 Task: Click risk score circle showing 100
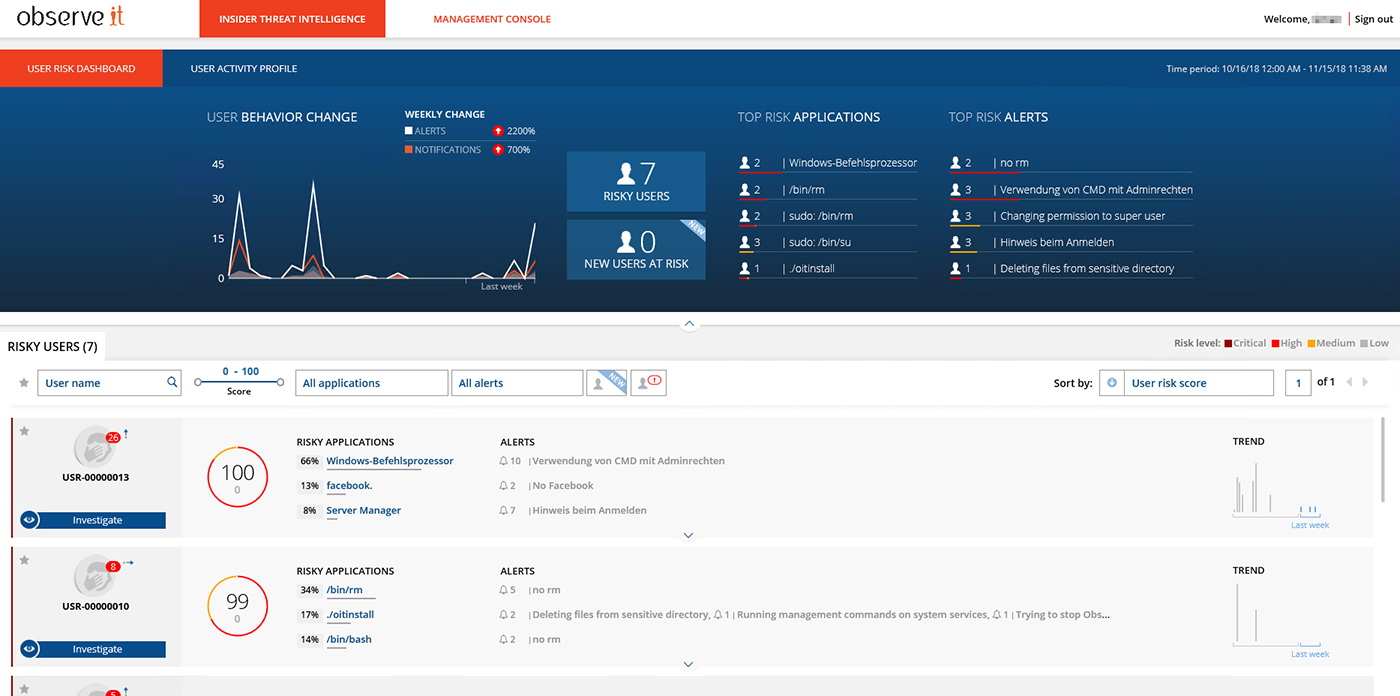(x=237, y=477)
